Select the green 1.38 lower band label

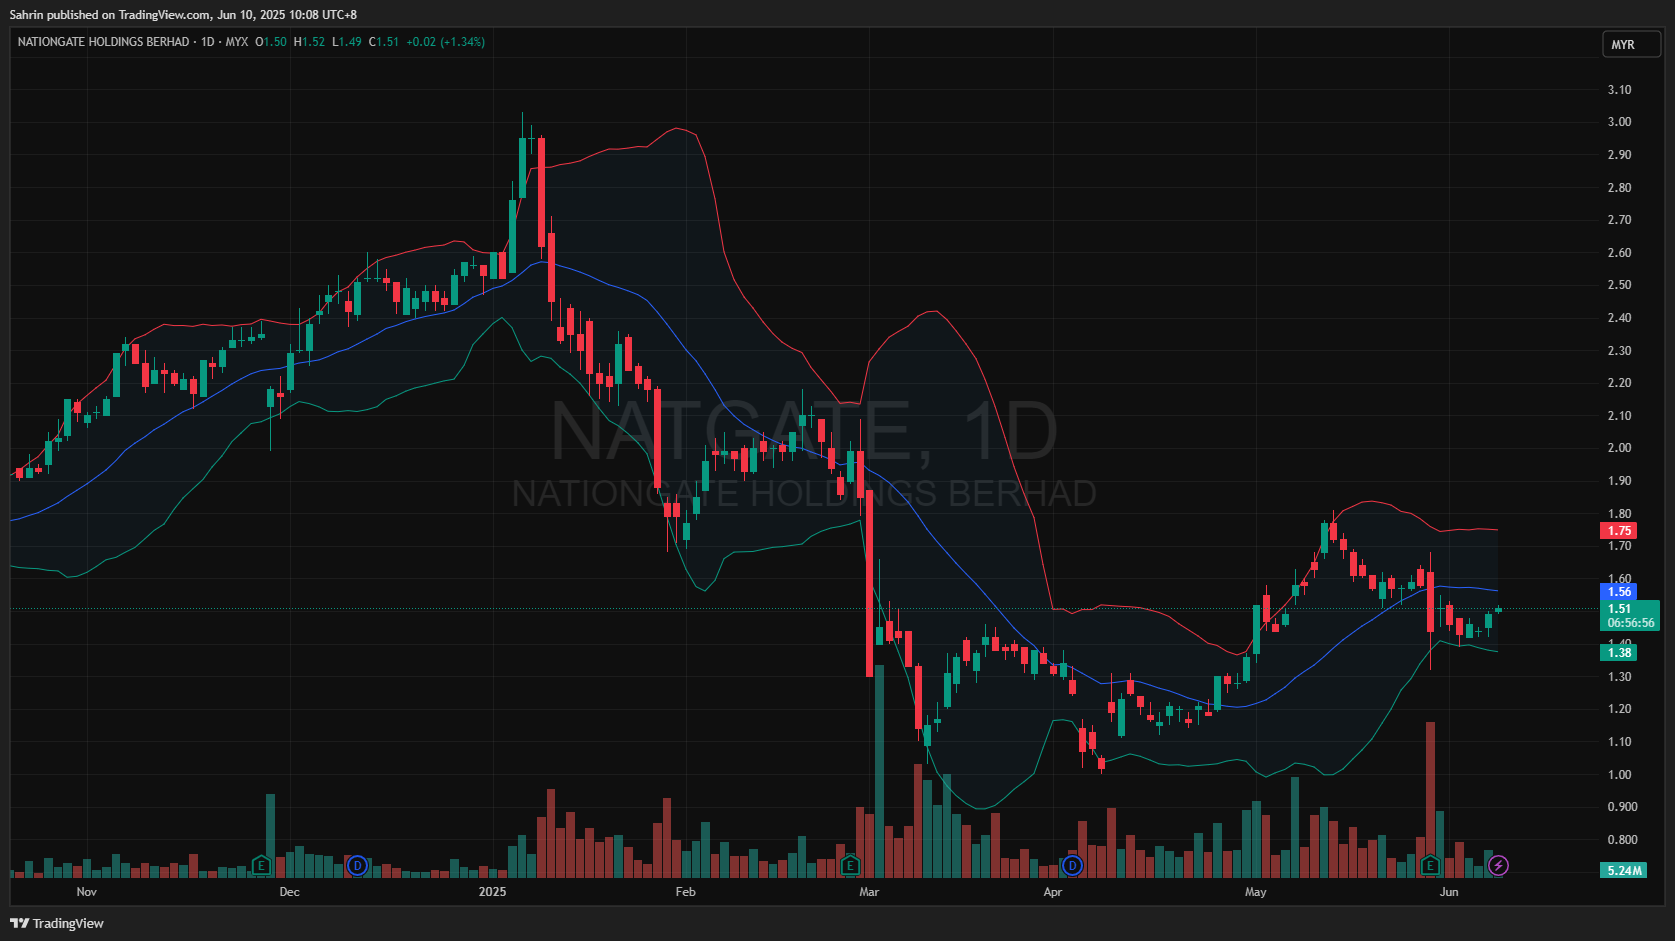(x=1619, y=653)
